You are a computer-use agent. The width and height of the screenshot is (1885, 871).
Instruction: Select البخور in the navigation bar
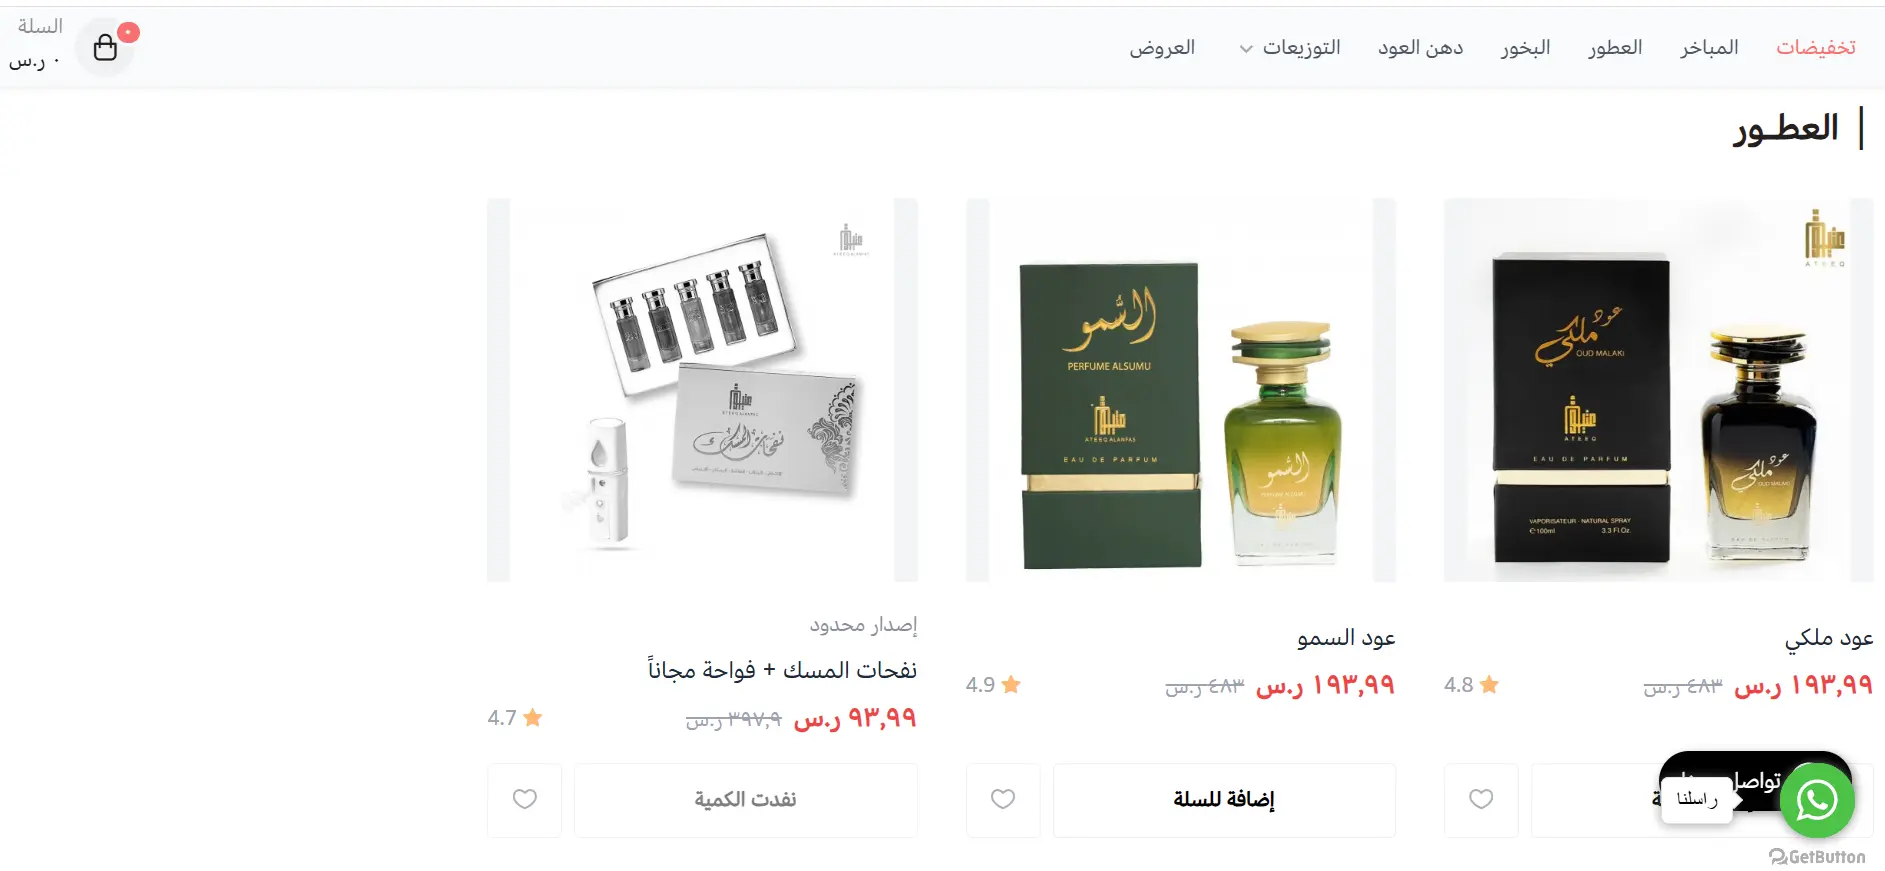[x=1525, y=47]
